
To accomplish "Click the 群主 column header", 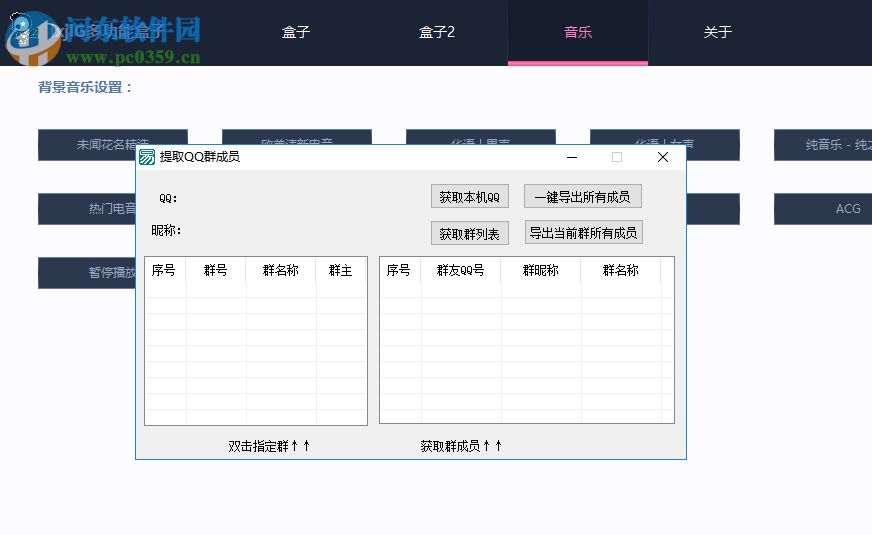I will pyautogui.click(x=340, y=270).
